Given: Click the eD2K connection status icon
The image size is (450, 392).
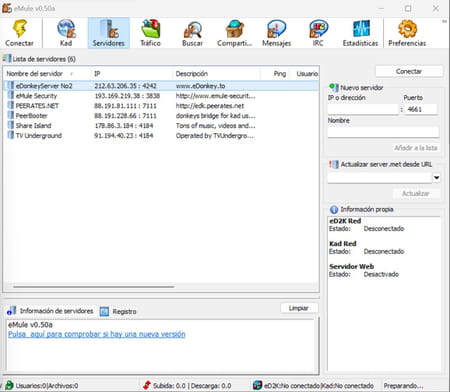Looking at the screenshot, I should [x=257, y=385].
